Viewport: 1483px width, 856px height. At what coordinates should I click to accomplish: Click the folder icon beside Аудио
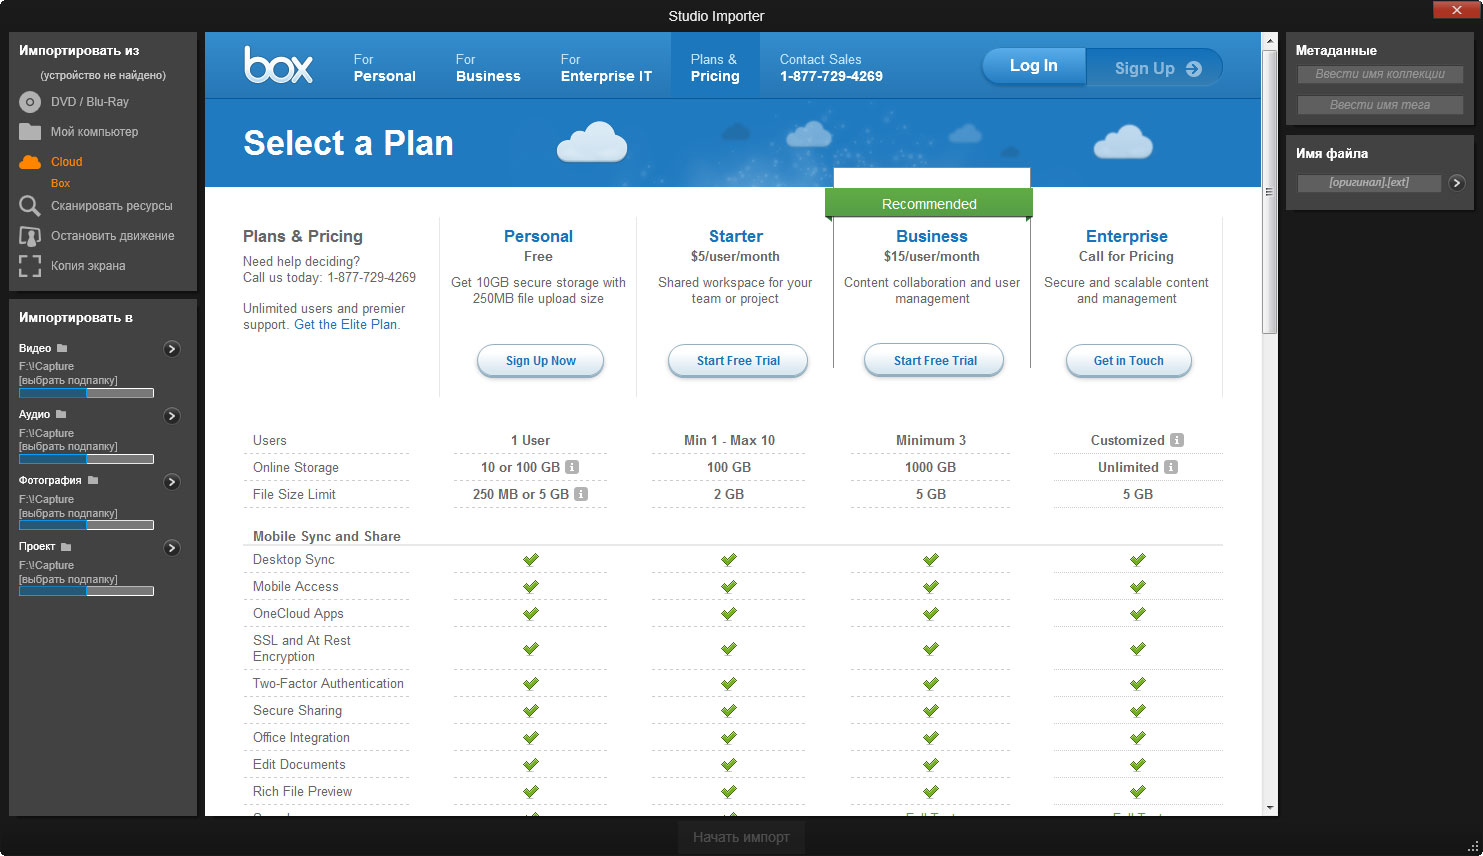[x=61, y=414]
